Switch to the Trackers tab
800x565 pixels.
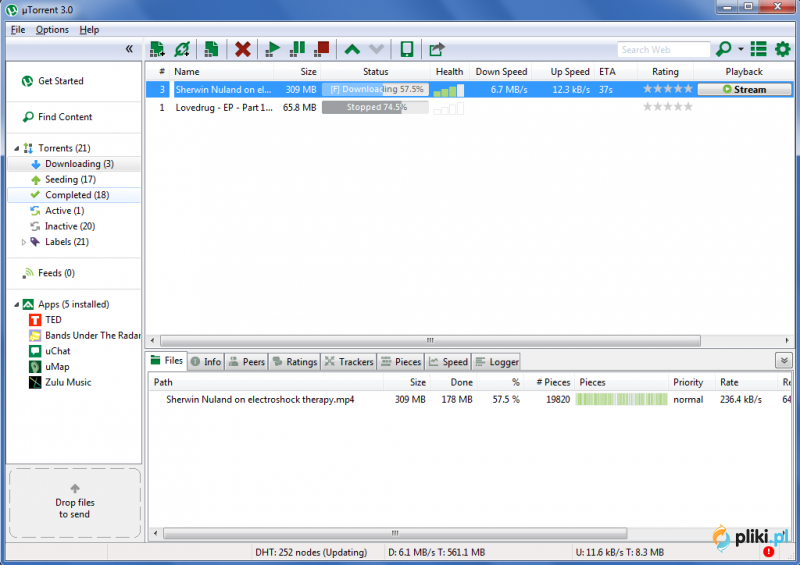[x=349, y=362]
